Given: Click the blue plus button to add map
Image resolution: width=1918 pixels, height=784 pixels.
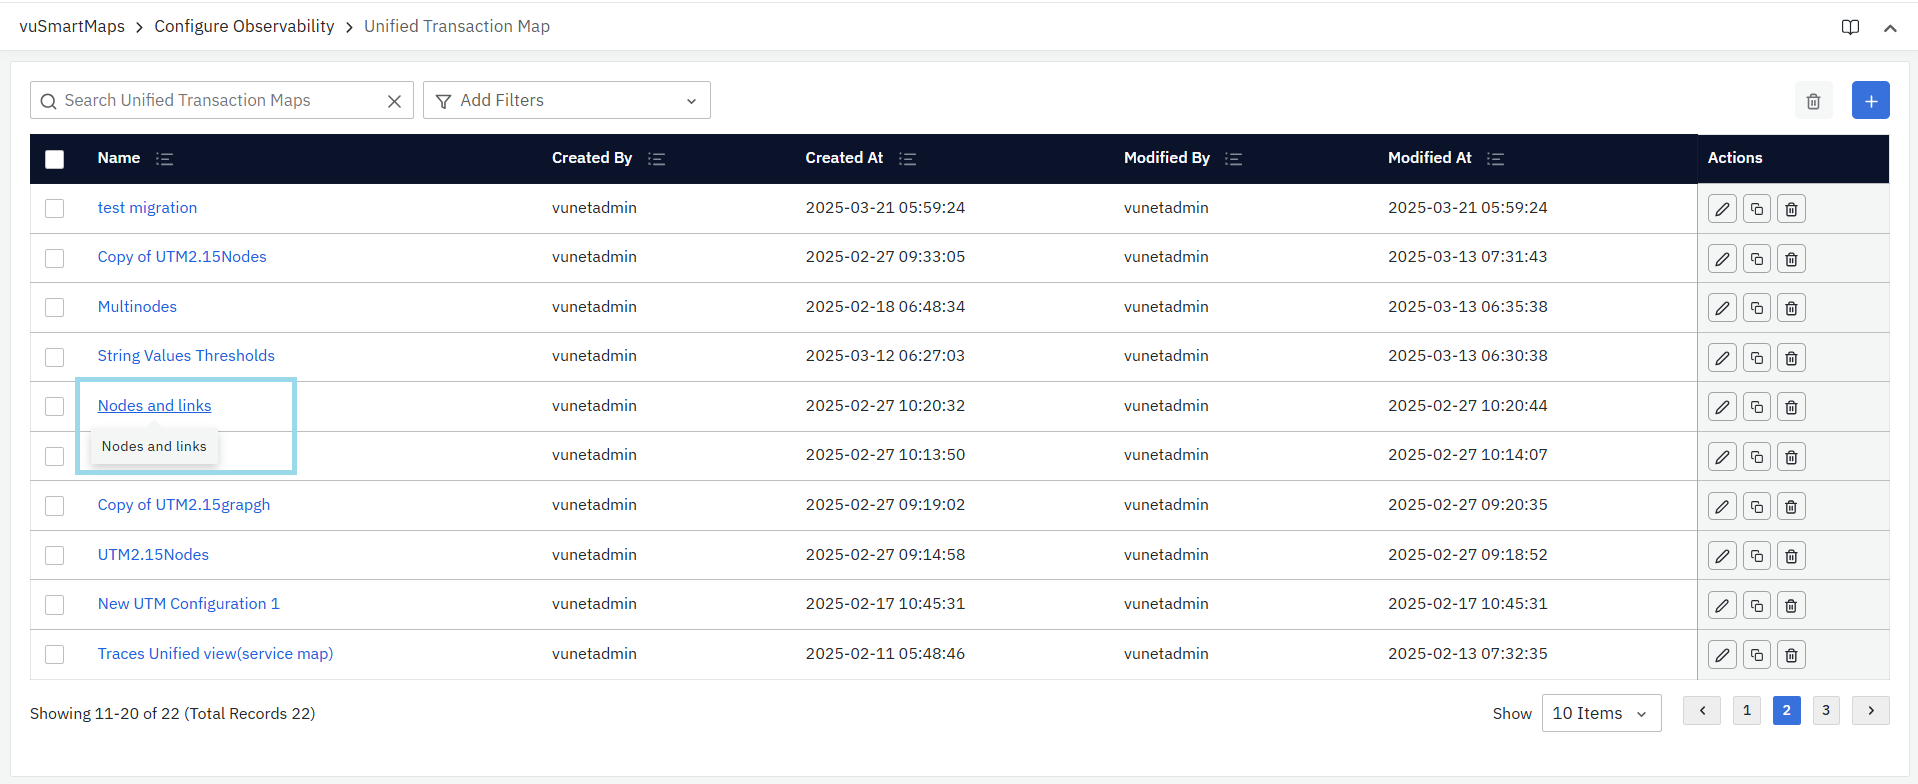Looking at the screenshot, I should (1870, 101).
